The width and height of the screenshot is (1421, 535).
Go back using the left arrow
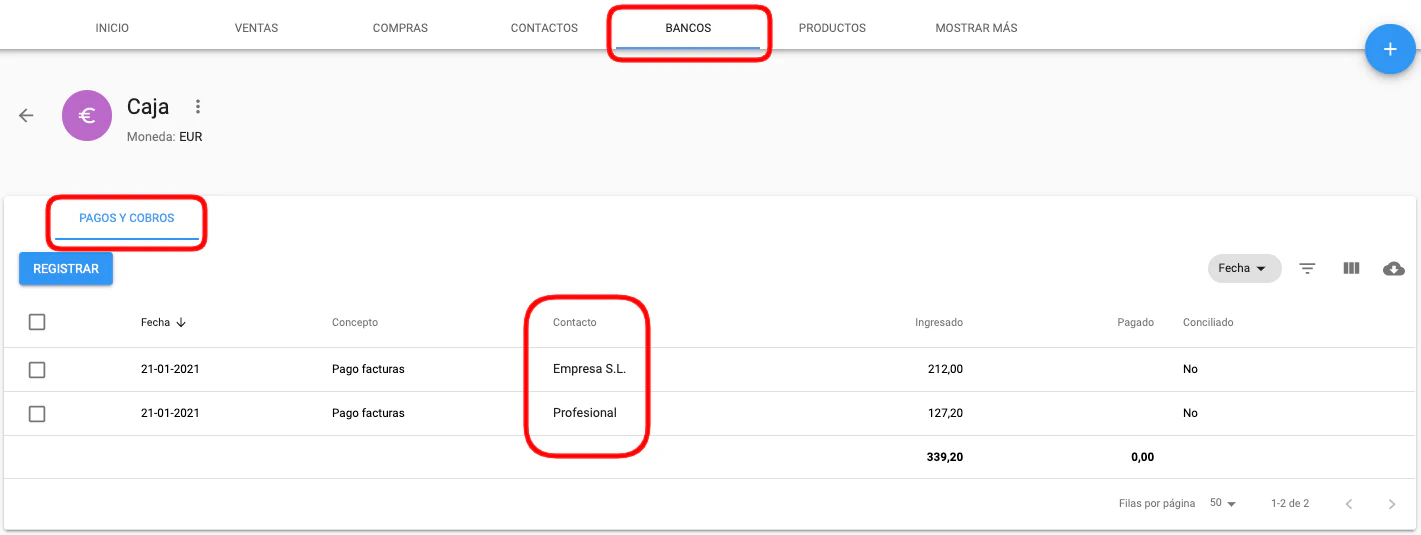[x=27, y=115]
